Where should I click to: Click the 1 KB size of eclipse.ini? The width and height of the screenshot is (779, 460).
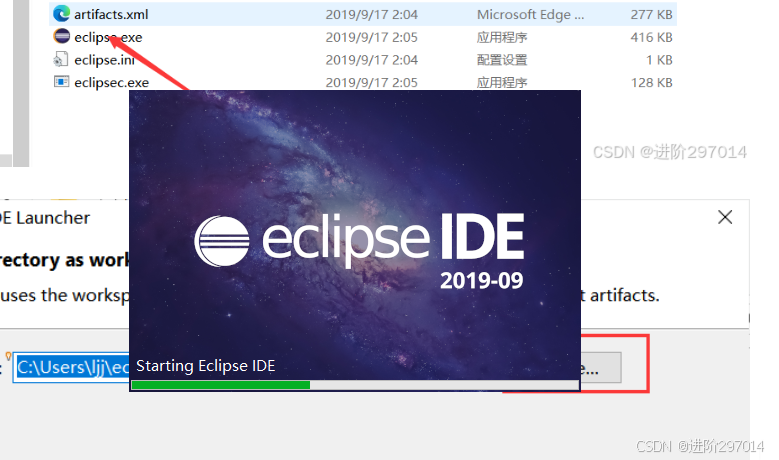(x=659, y=60)
